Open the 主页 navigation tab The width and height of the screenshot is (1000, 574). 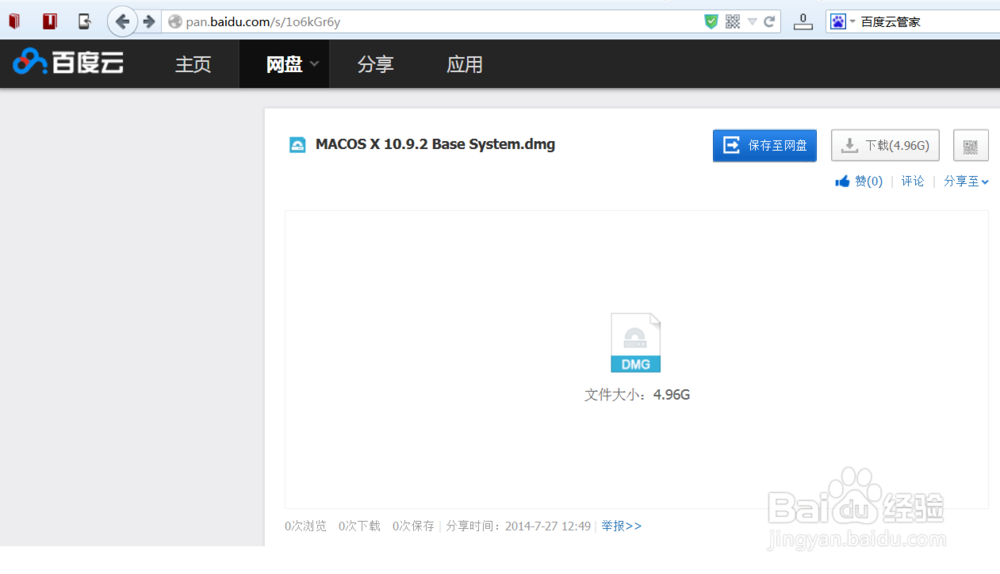(x=193, y=64)
